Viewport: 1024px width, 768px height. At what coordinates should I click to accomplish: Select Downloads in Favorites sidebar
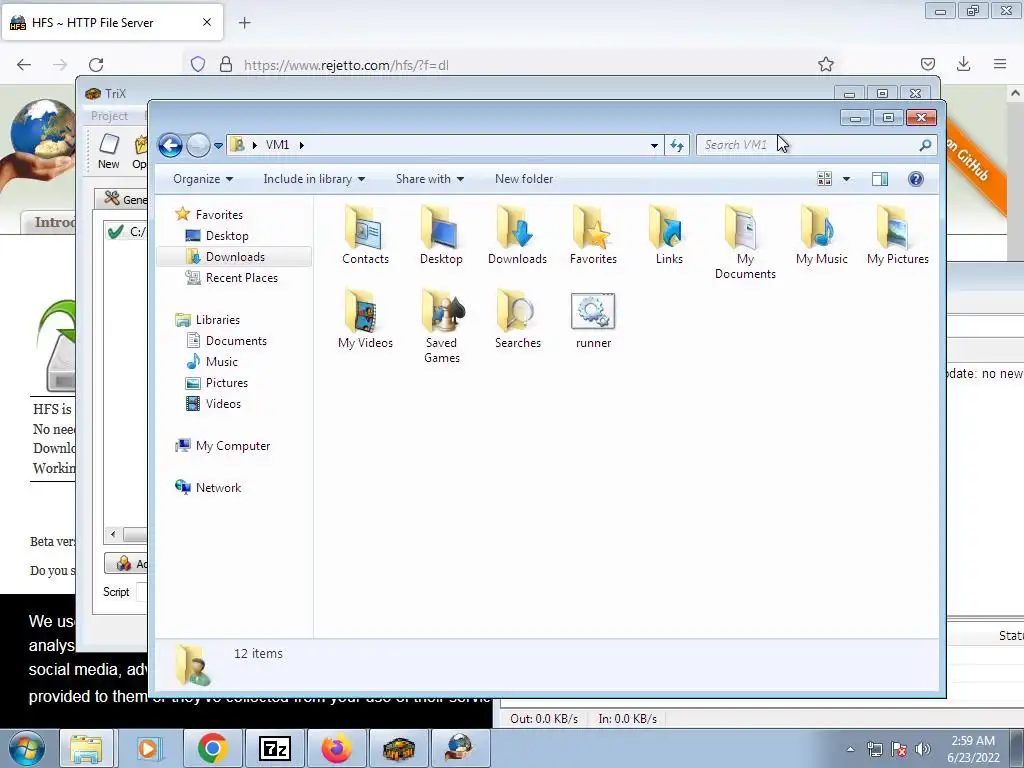pyautogui.click(x=234, y=257)
